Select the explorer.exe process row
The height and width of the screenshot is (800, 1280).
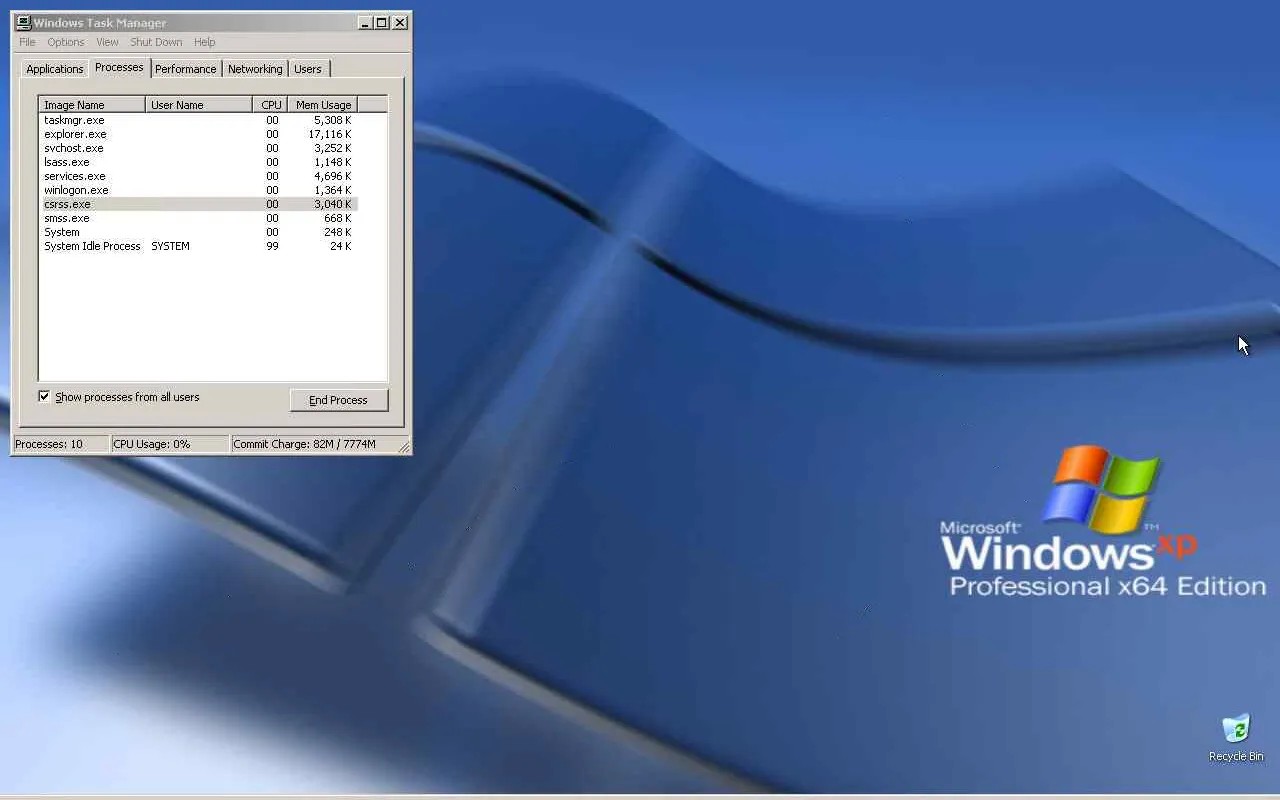coord(198,134)
